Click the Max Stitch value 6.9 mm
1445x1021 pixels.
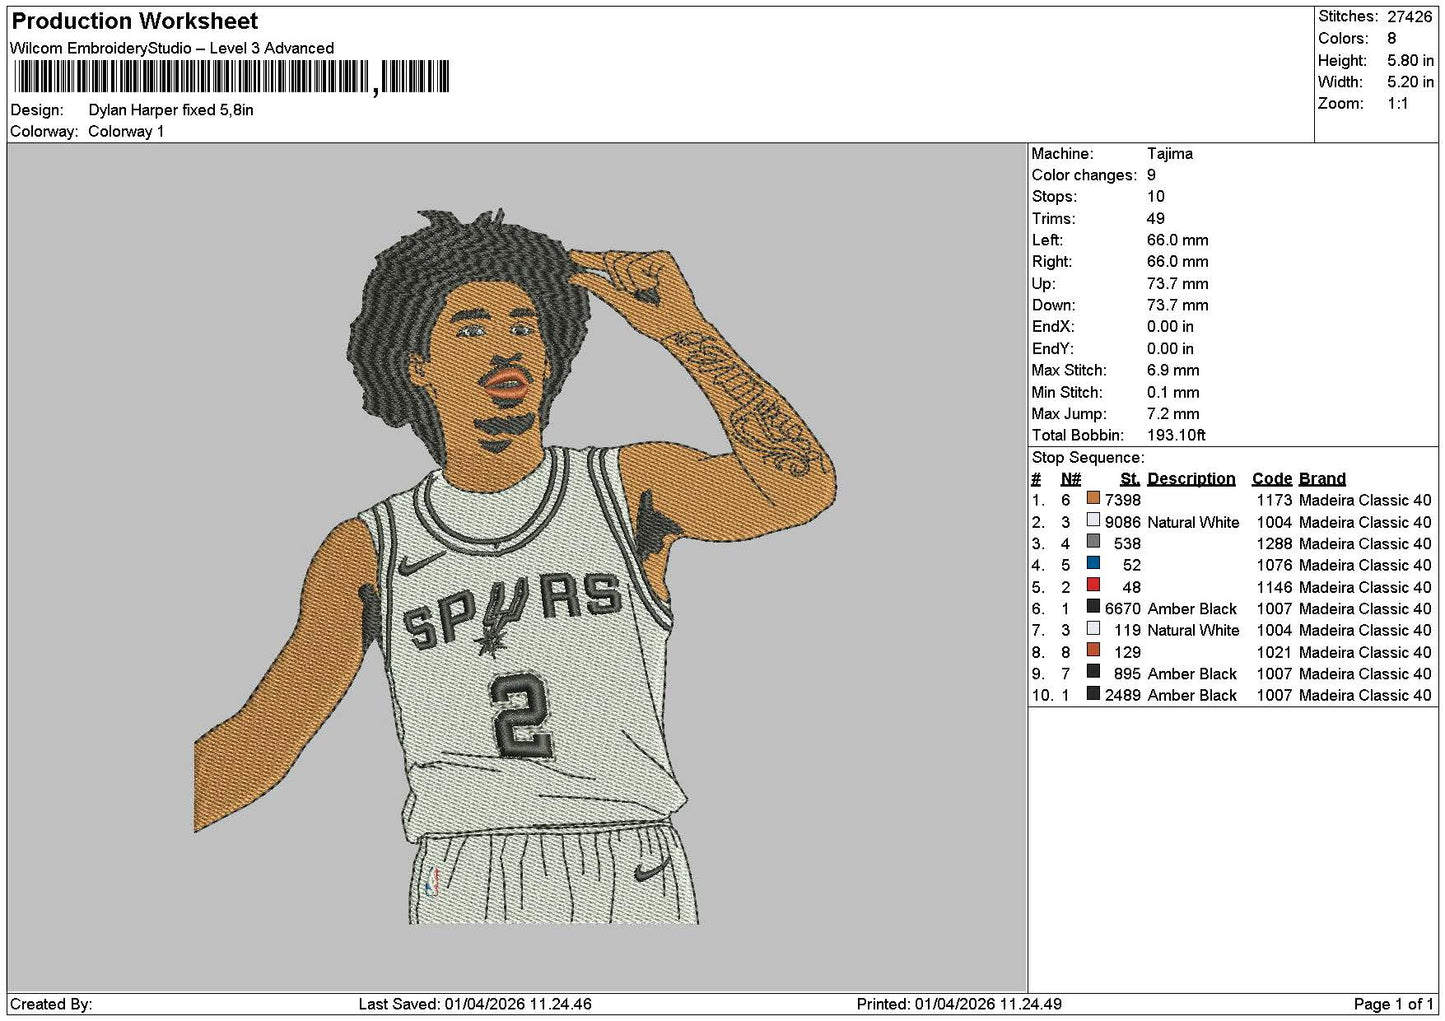[x=1173, y=370]
